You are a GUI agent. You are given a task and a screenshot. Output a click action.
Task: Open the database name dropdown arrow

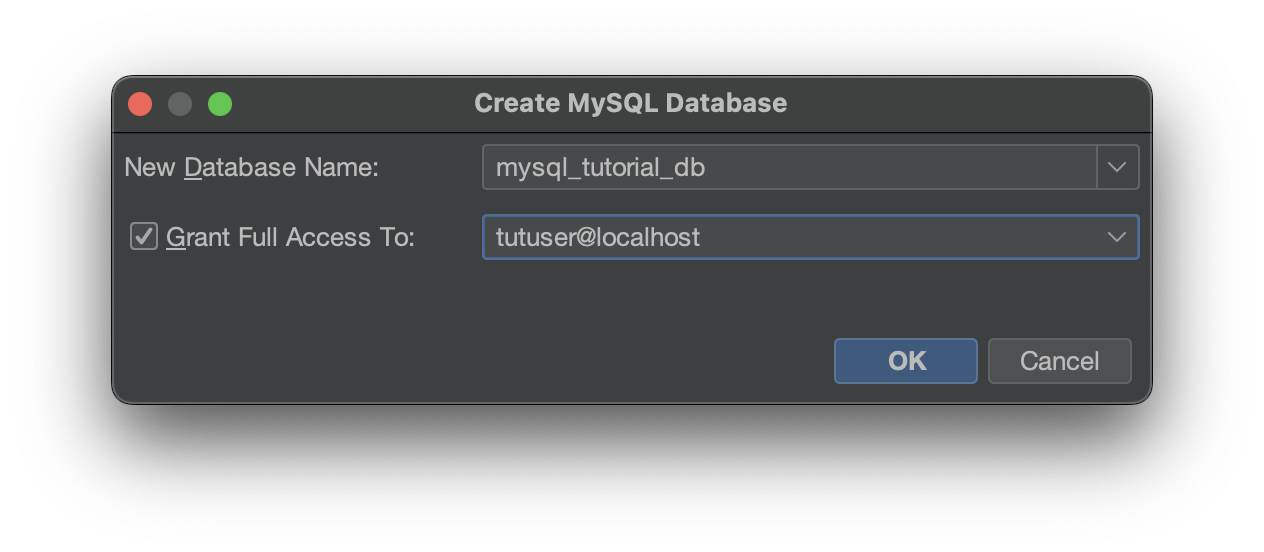tap(1118, 167)
